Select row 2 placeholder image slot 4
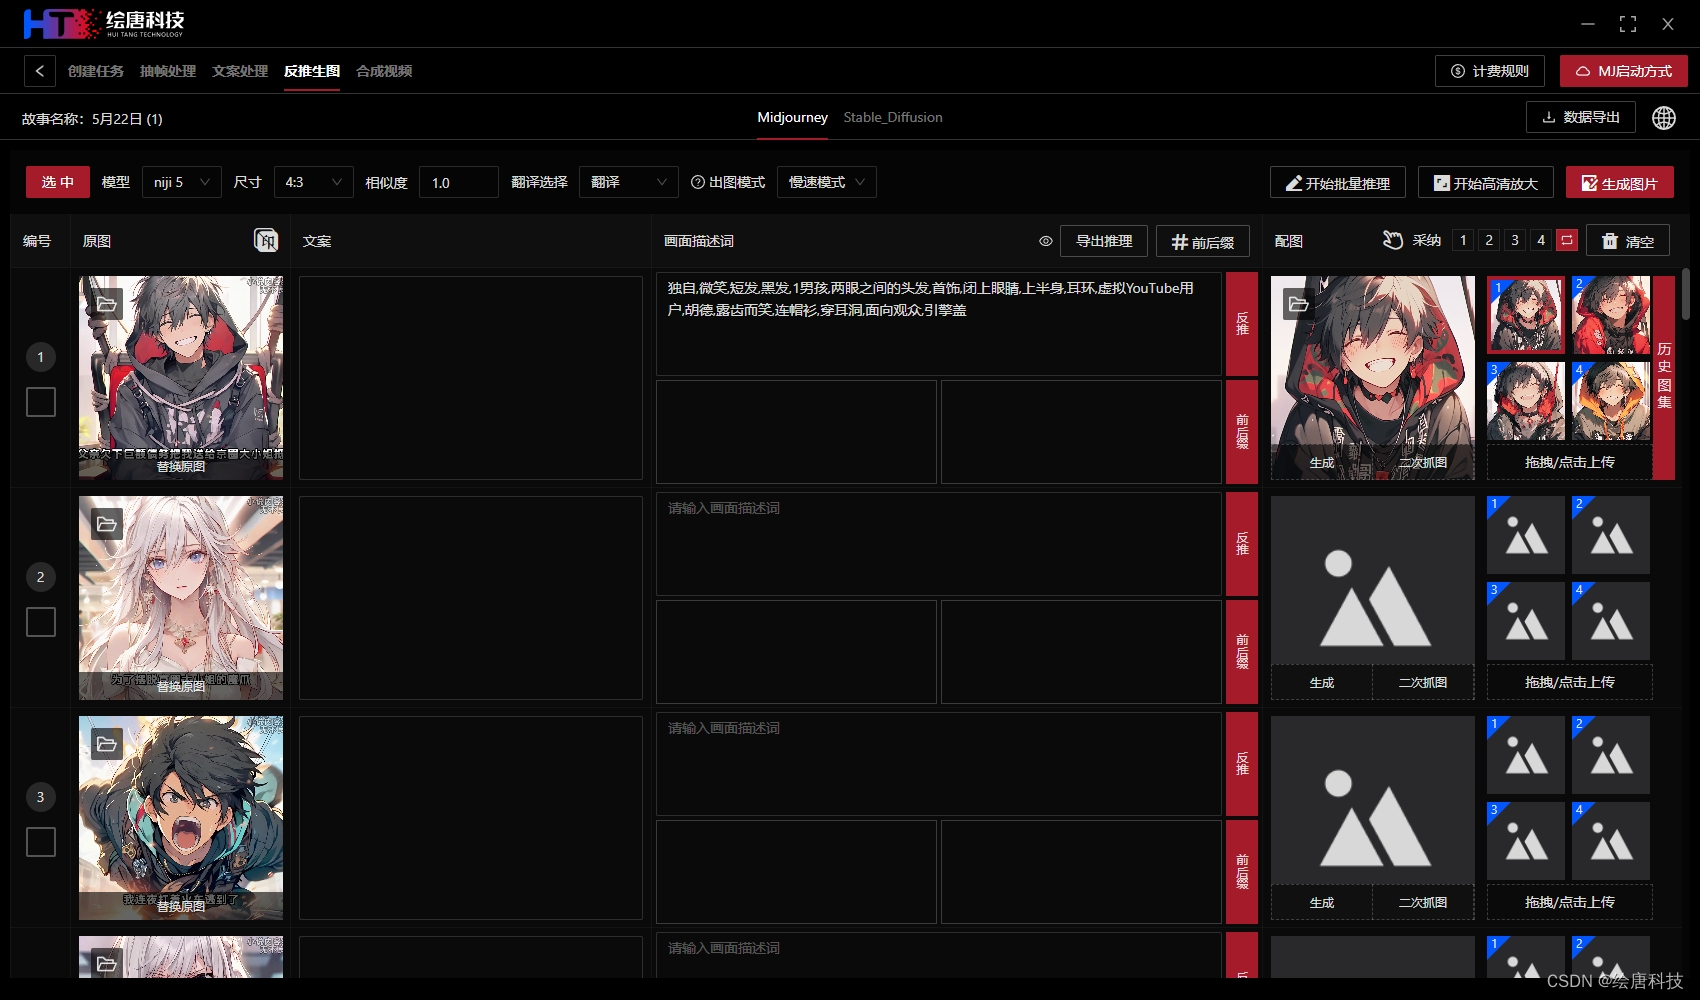 (1611, 621)
